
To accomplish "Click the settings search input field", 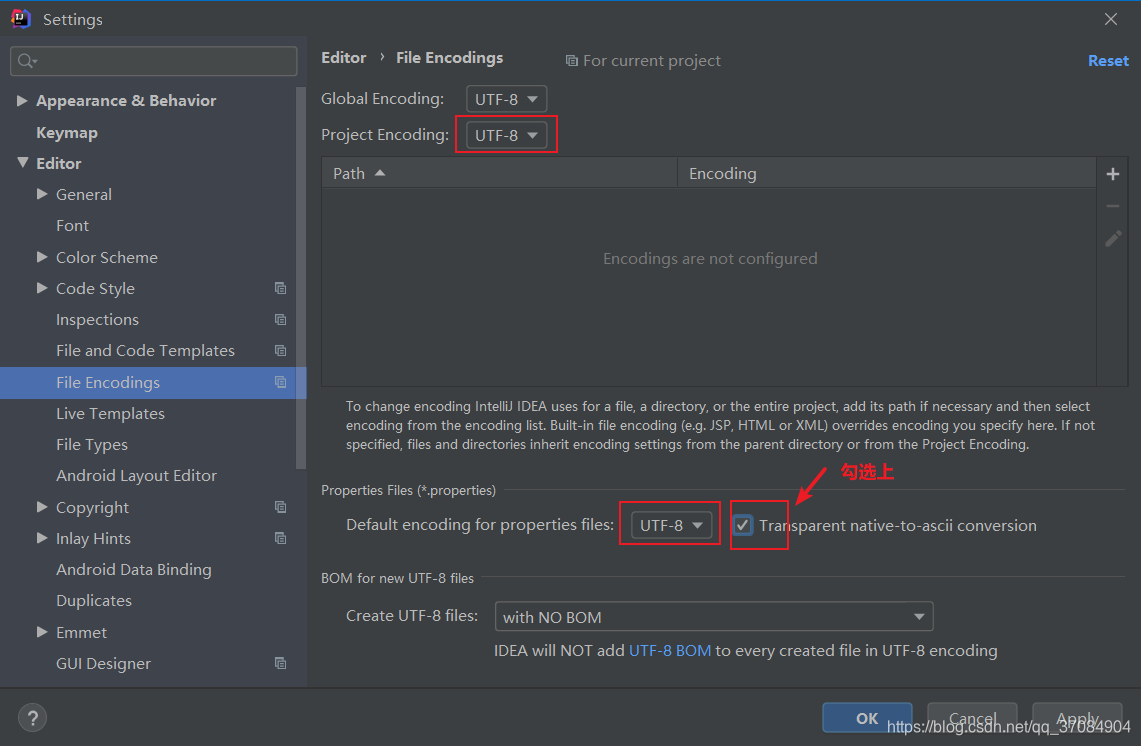I will click(x=154, y=61).
